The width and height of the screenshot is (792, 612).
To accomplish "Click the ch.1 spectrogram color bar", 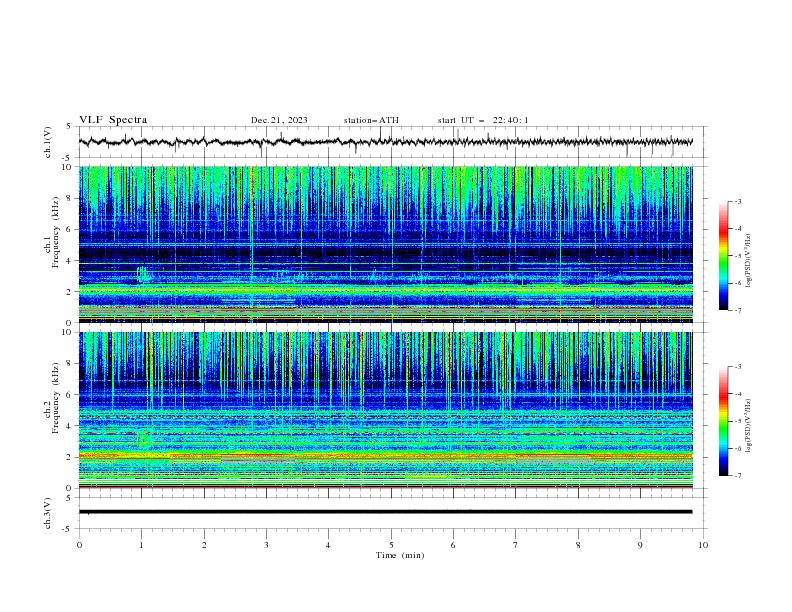I will [x=723, y=256].
